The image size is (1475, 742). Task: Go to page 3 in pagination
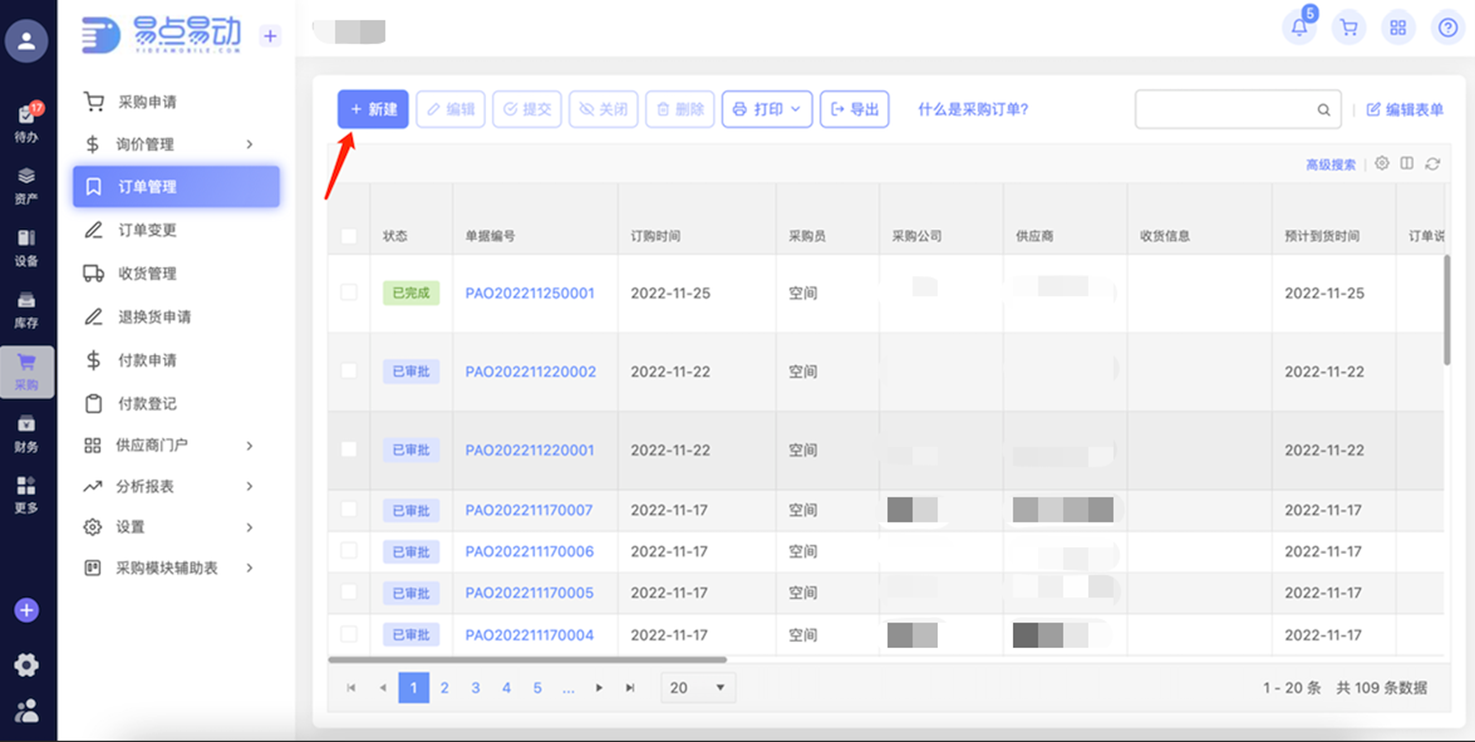click(x=476, y=688)
